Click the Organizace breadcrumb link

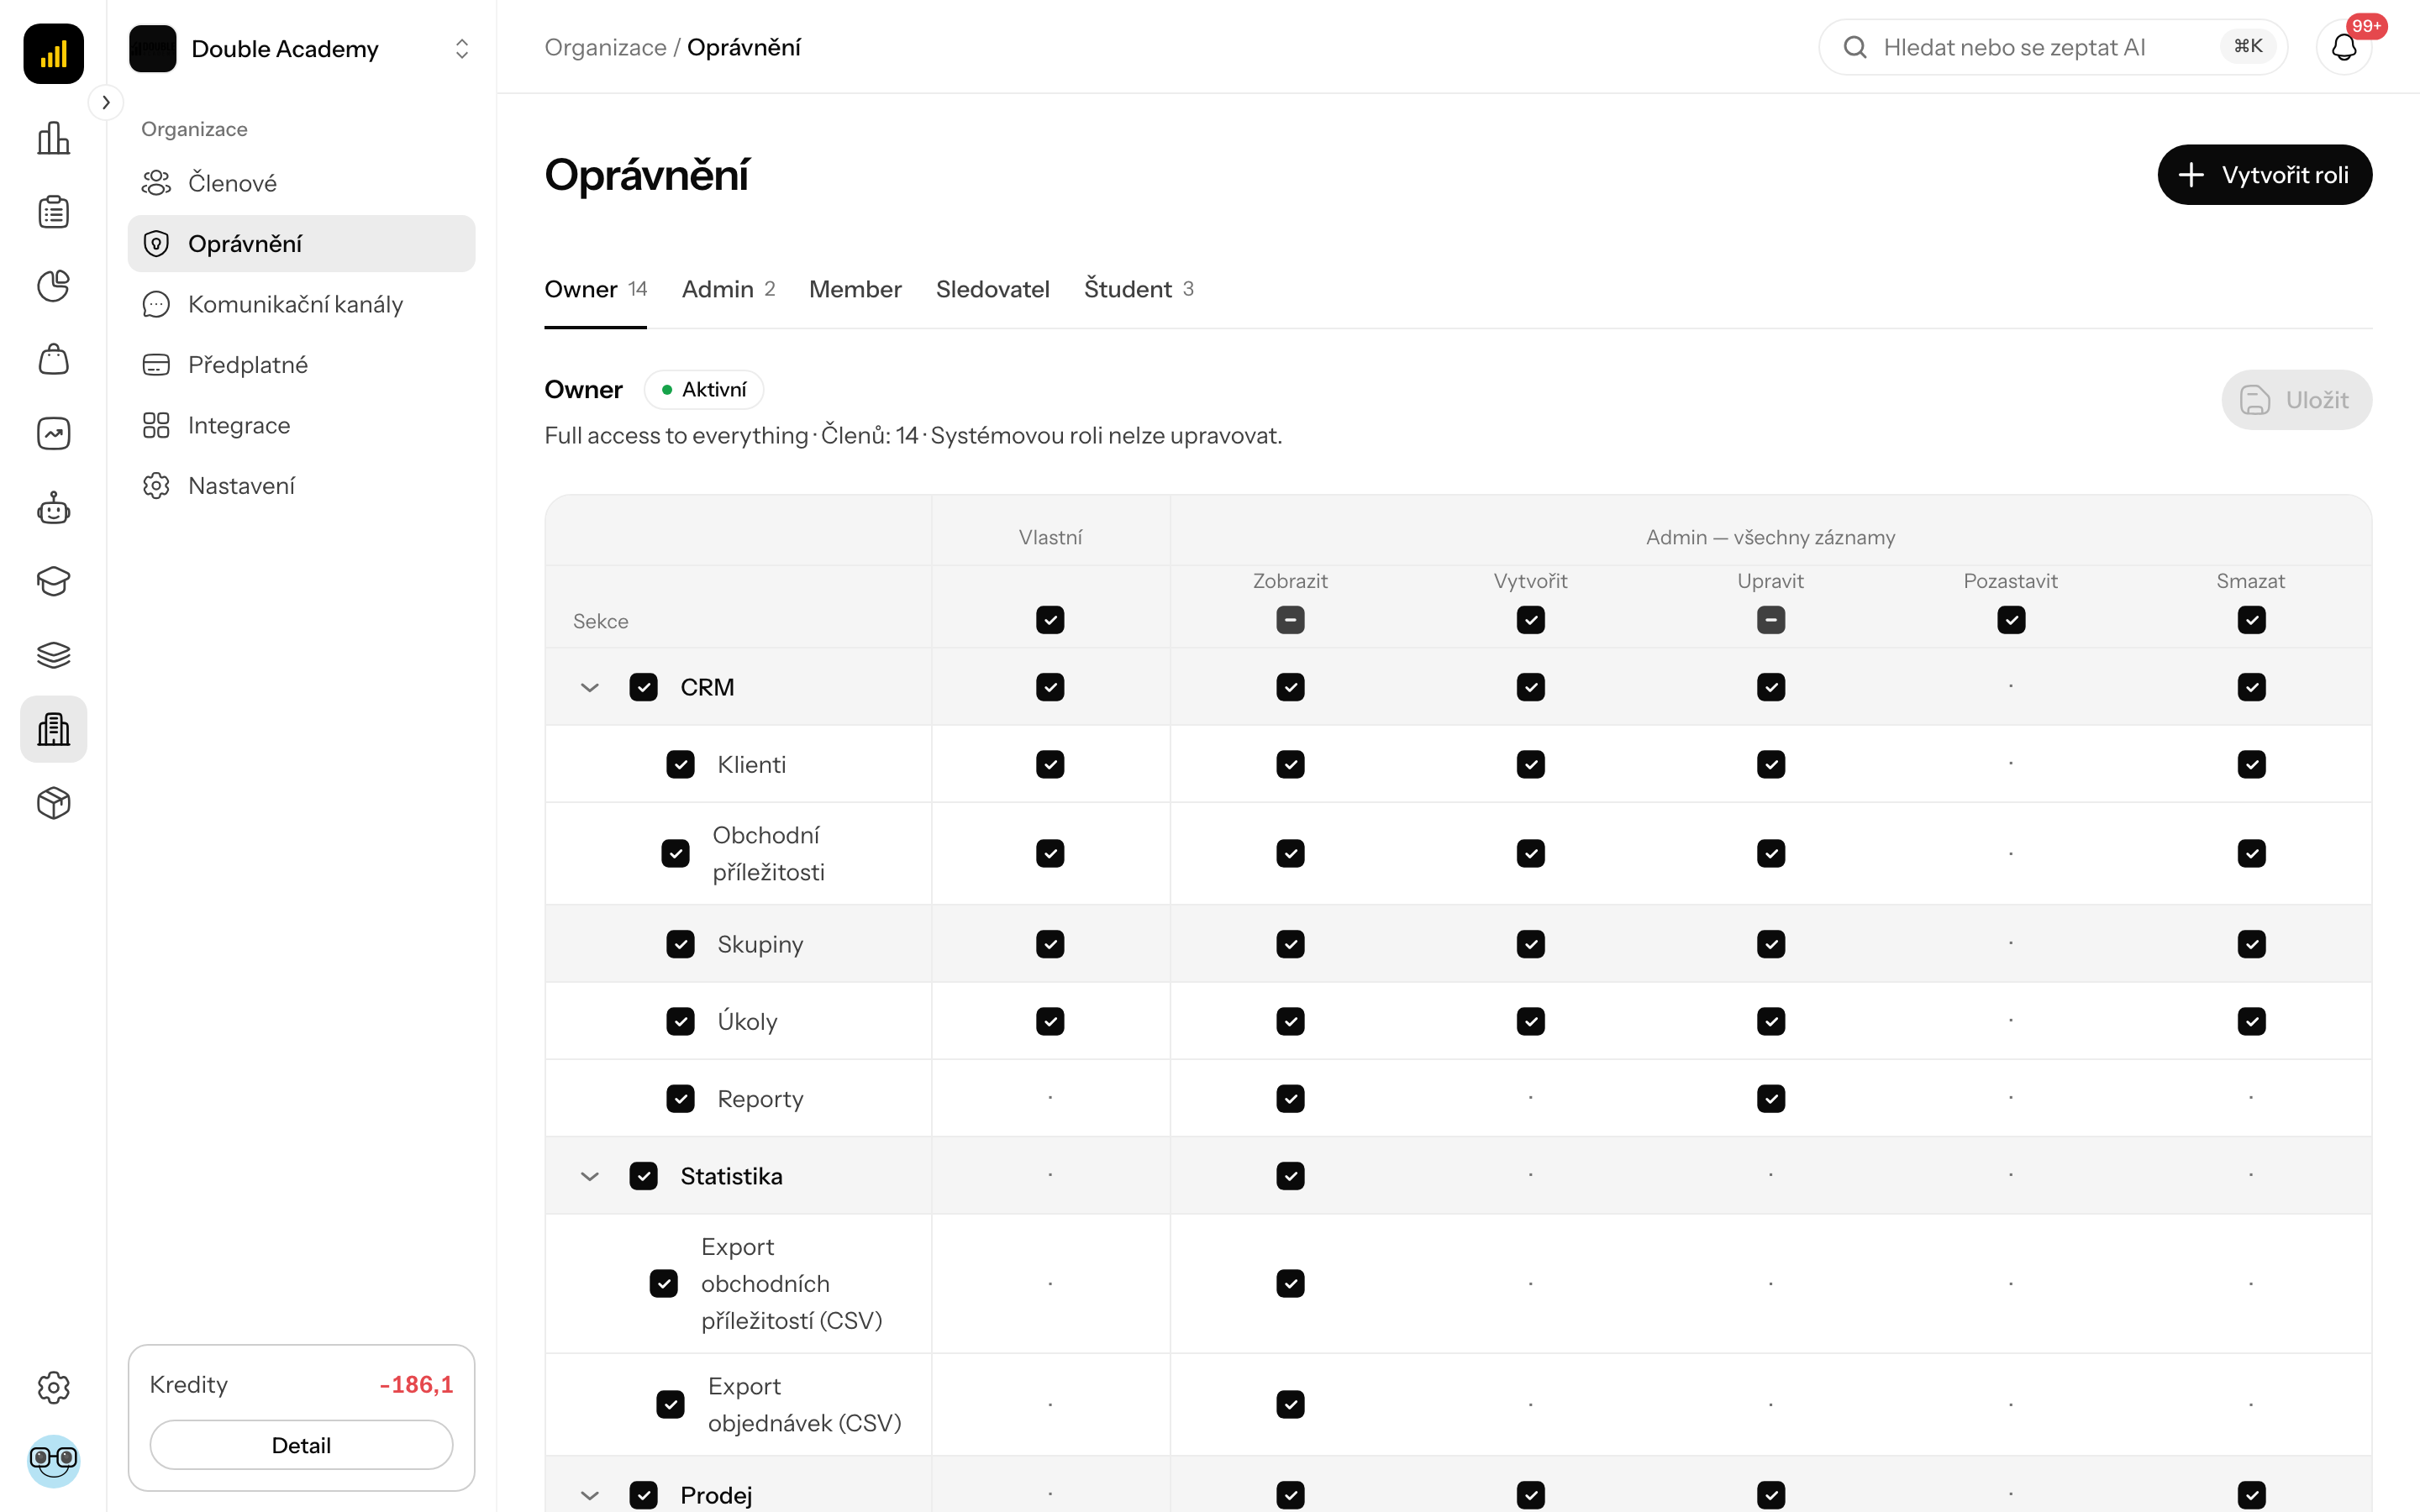pos(605,47)
